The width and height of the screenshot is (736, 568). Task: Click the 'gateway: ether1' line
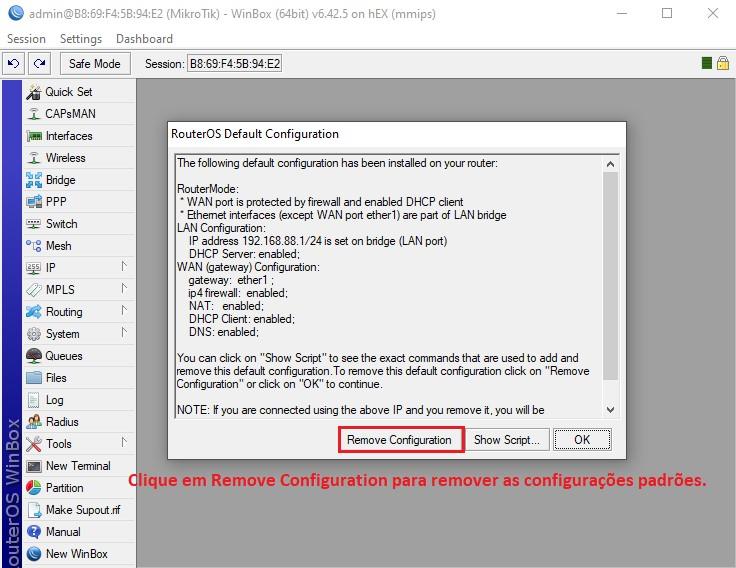click(231, 280)
